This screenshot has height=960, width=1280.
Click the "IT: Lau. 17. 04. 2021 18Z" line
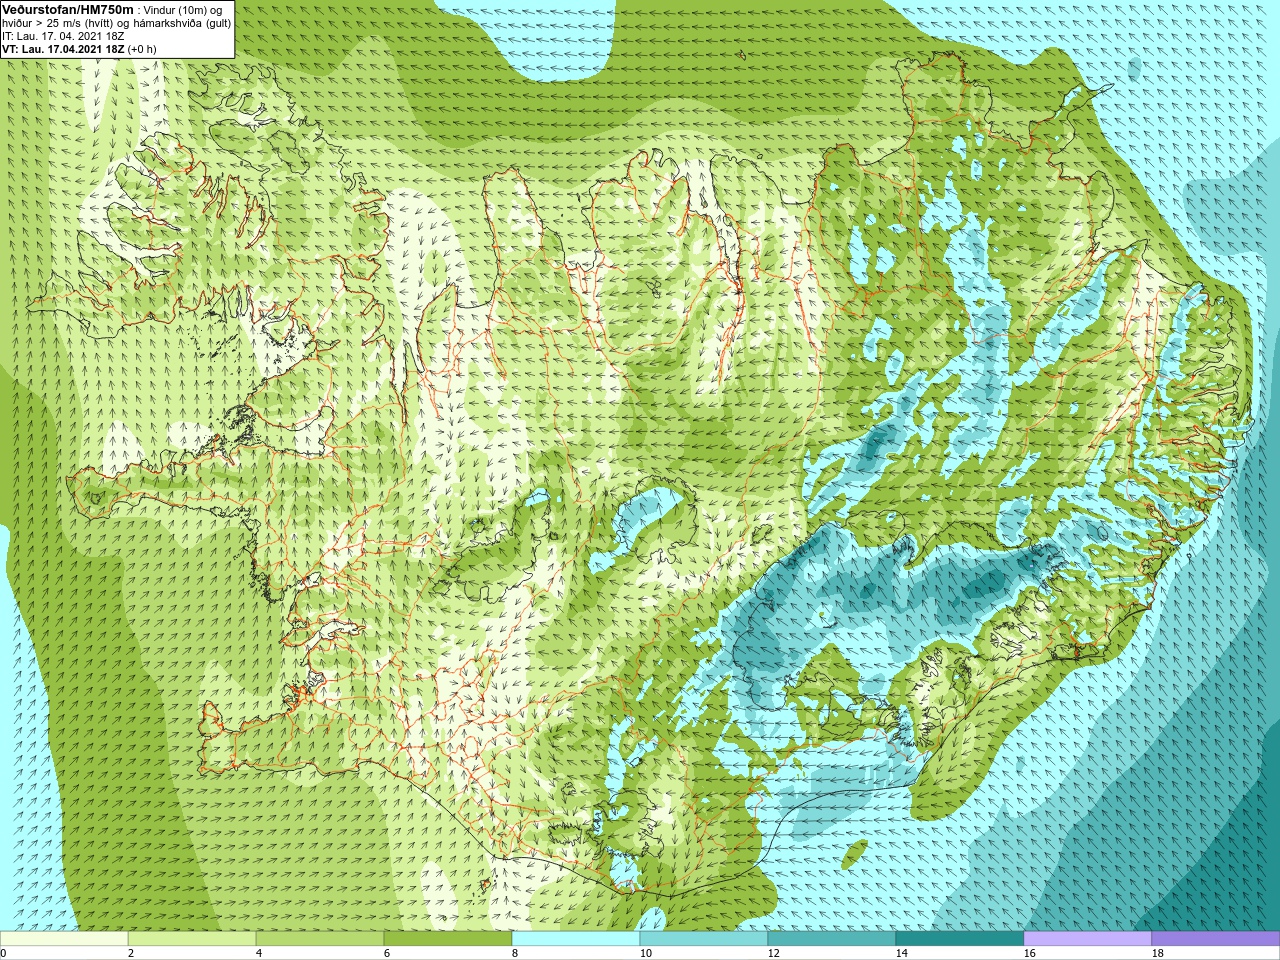pyautogui.click(x=63, y=36)
